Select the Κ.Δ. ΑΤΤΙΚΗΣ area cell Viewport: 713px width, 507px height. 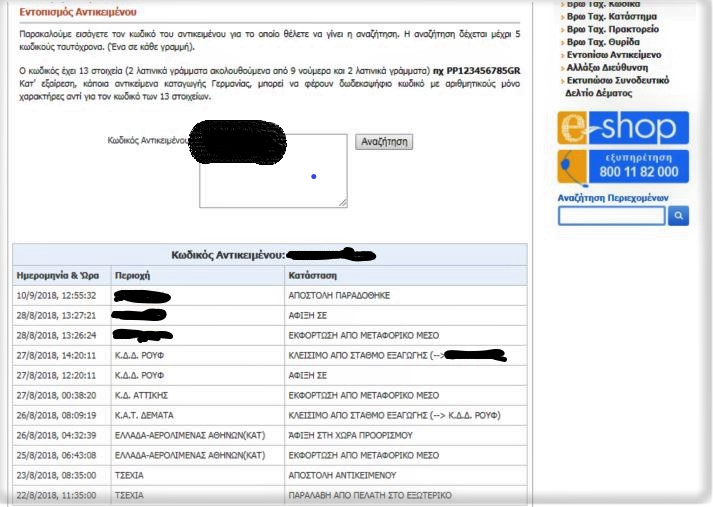(x=141, y=396)
